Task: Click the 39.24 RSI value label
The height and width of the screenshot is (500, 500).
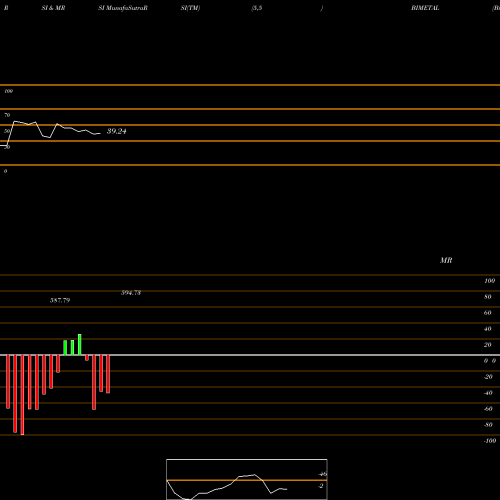Action: click(x=116, y=131)
